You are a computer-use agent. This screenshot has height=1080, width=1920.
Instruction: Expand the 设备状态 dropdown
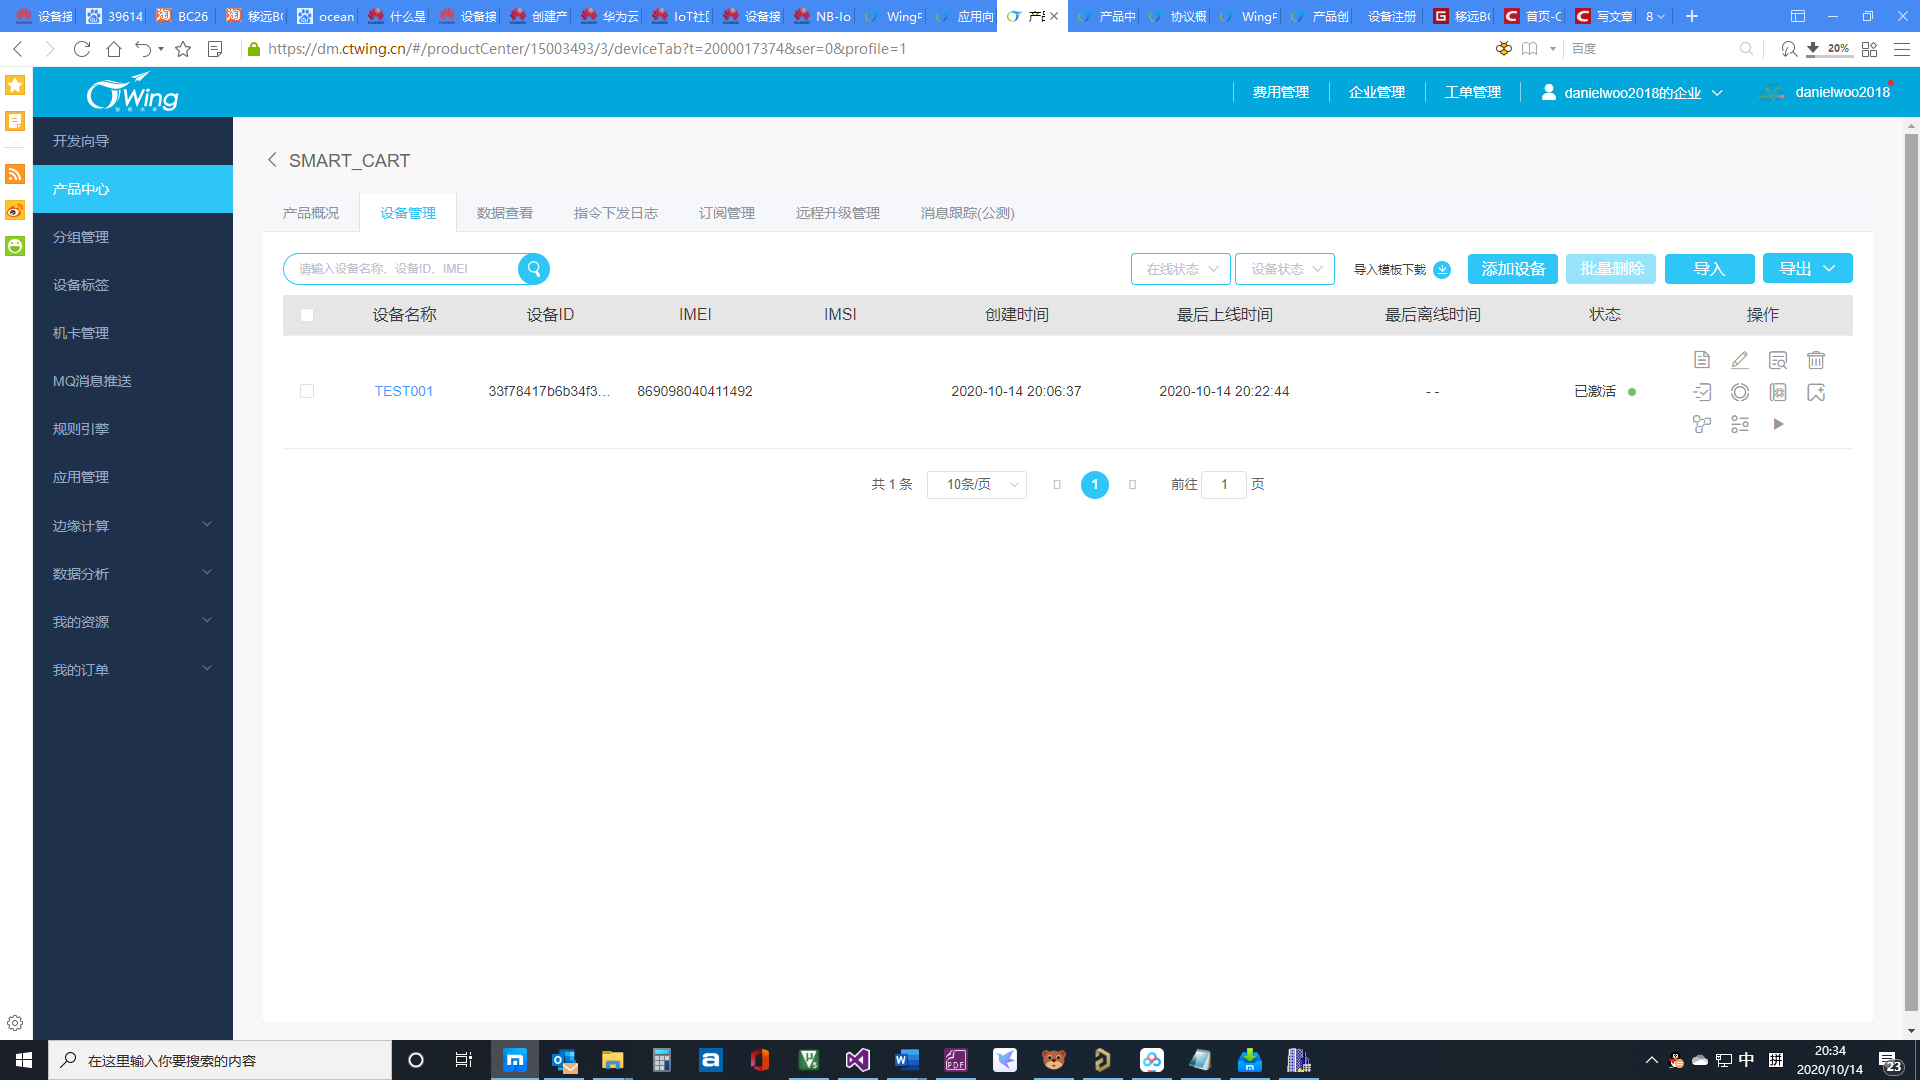tap(1284, 269)
